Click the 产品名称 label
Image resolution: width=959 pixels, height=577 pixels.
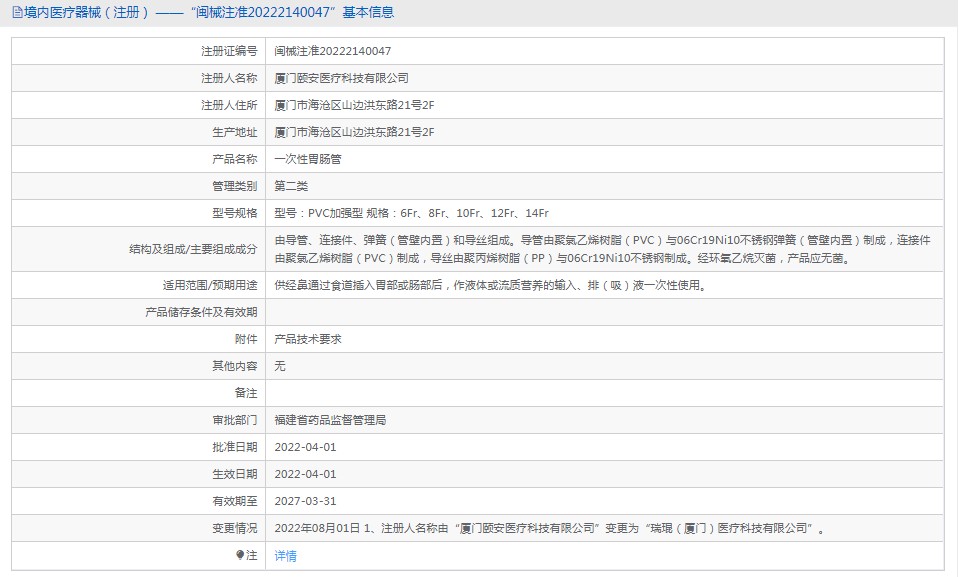[x=235, y=159]
